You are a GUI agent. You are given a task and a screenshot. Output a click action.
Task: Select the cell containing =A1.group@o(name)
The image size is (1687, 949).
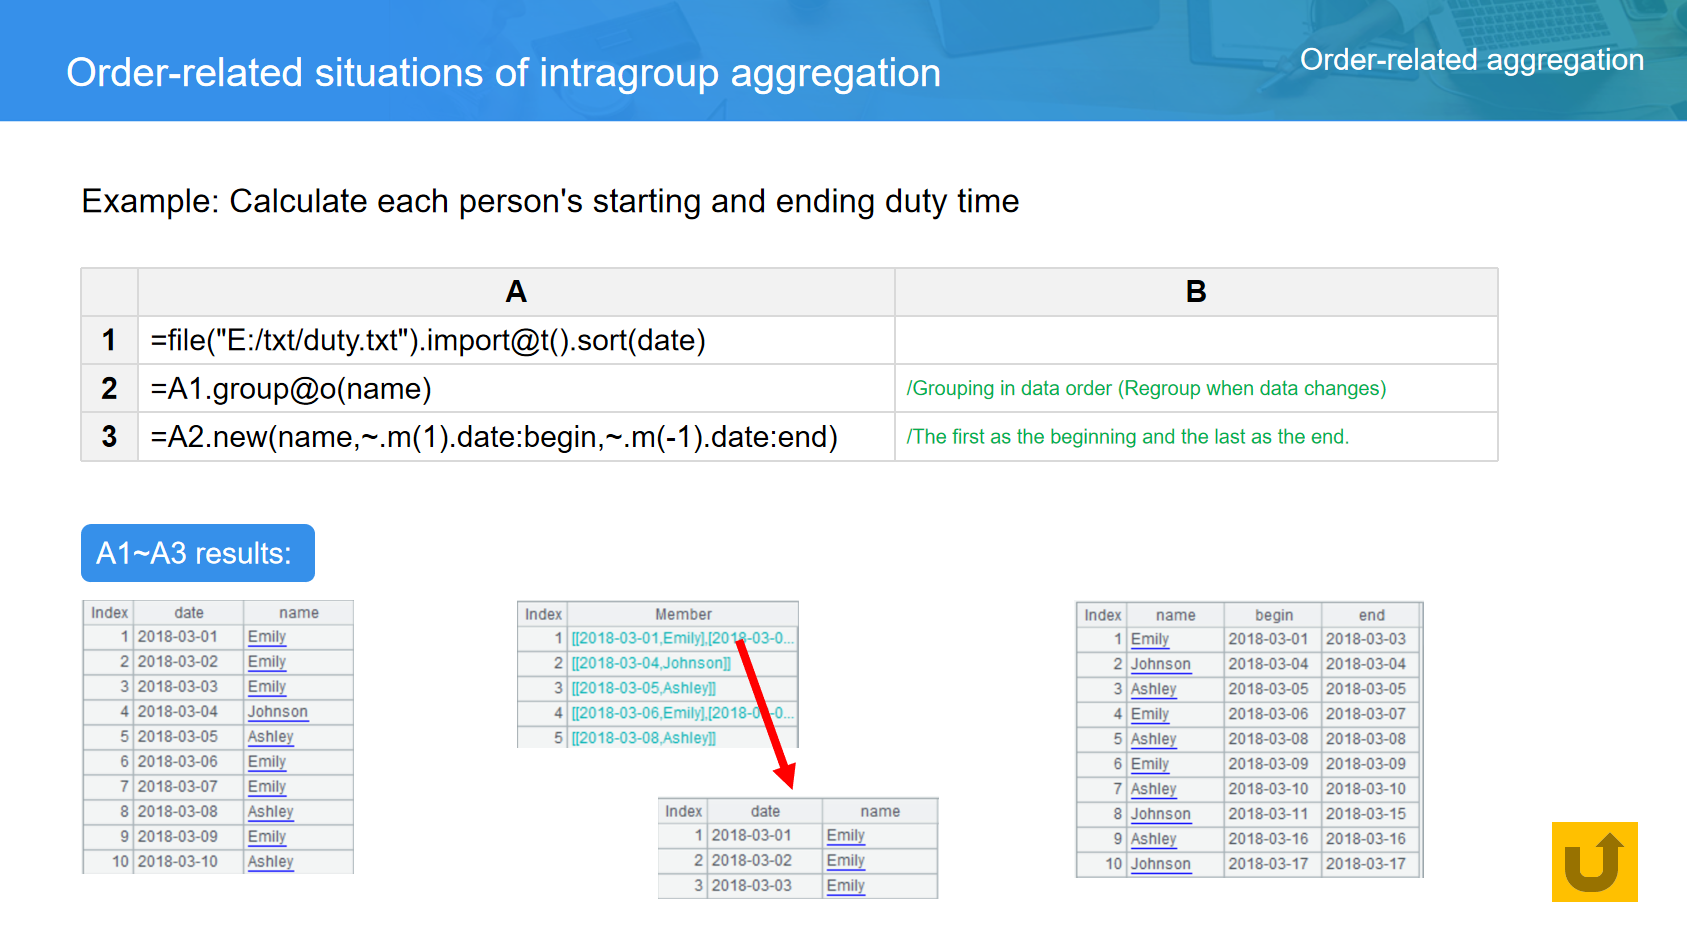tap(515, 388)
